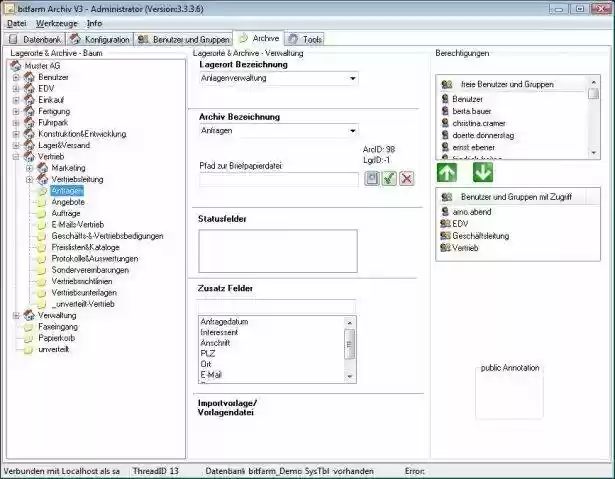Viewport: 615px width, 479px height.
Task: Click the Zusatz Felder text input
Action: (276, 306)
